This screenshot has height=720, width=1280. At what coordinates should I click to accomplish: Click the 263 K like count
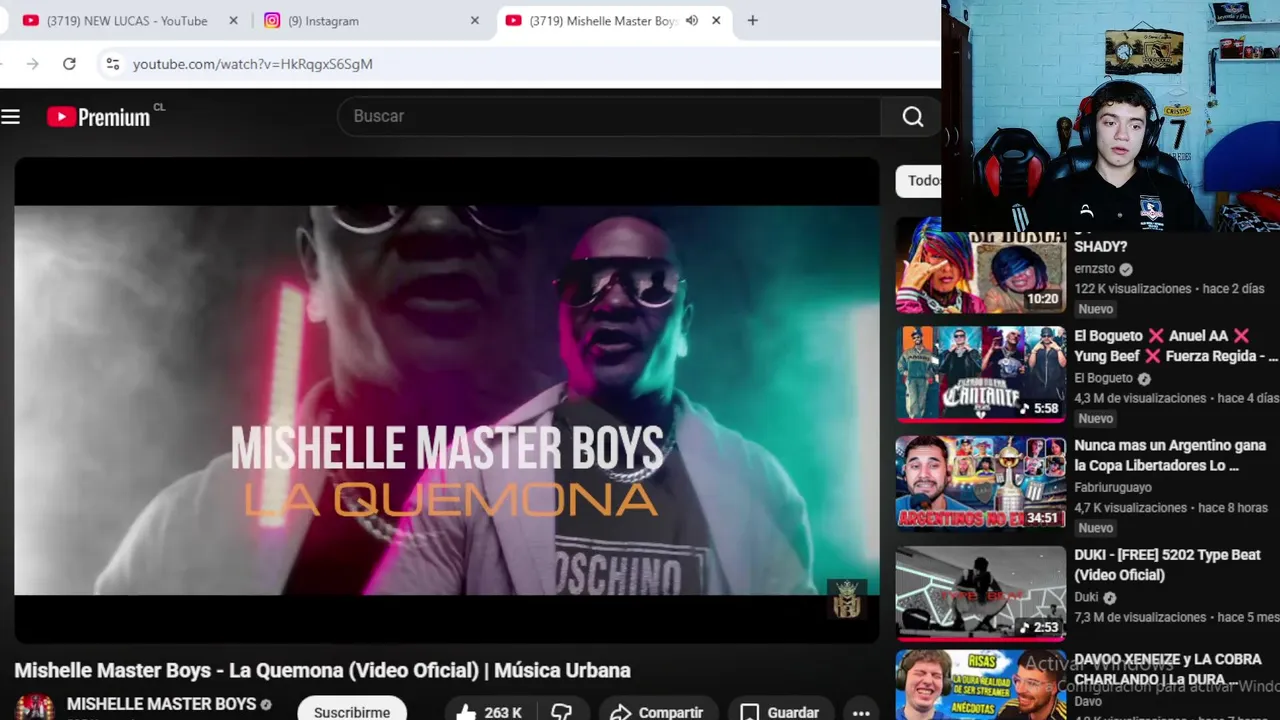point(503,712)
